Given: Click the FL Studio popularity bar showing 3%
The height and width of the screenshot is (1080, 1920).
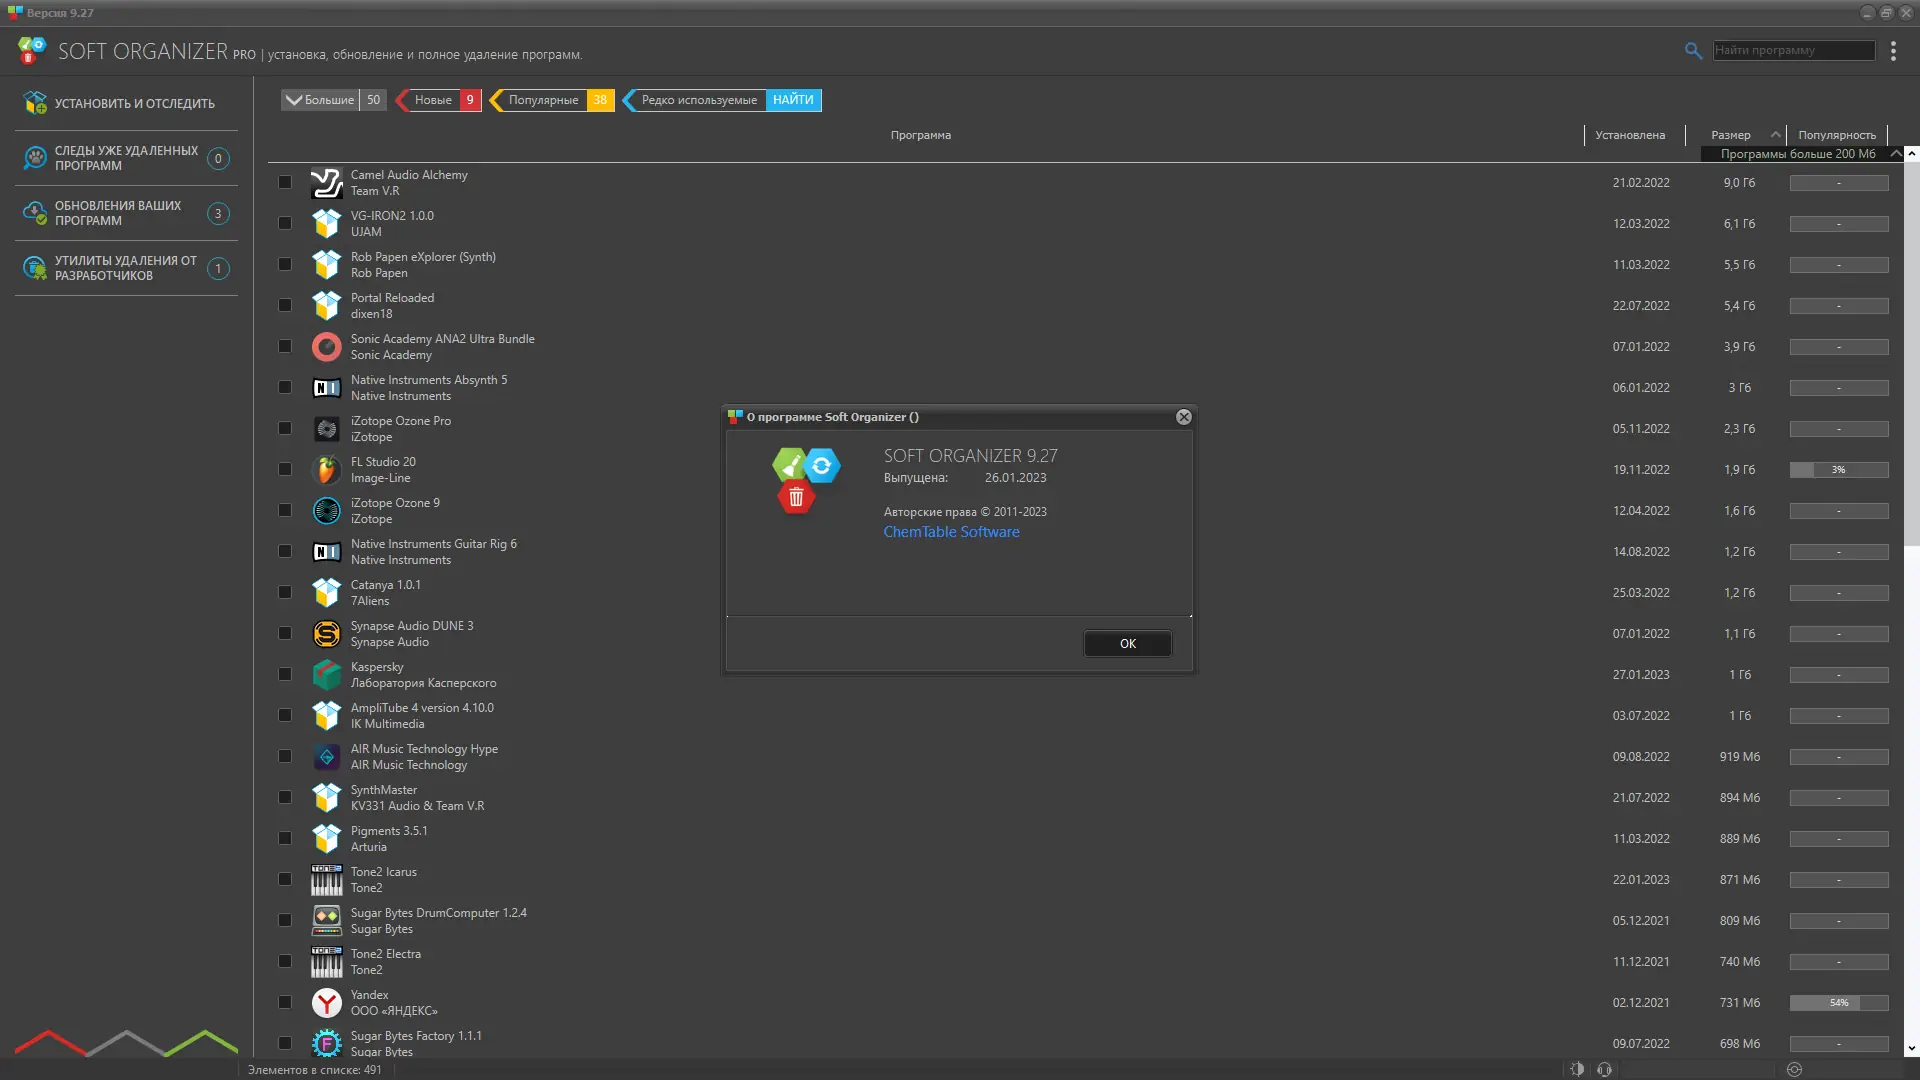Looking at the screenshot, I should (1839, 469).
